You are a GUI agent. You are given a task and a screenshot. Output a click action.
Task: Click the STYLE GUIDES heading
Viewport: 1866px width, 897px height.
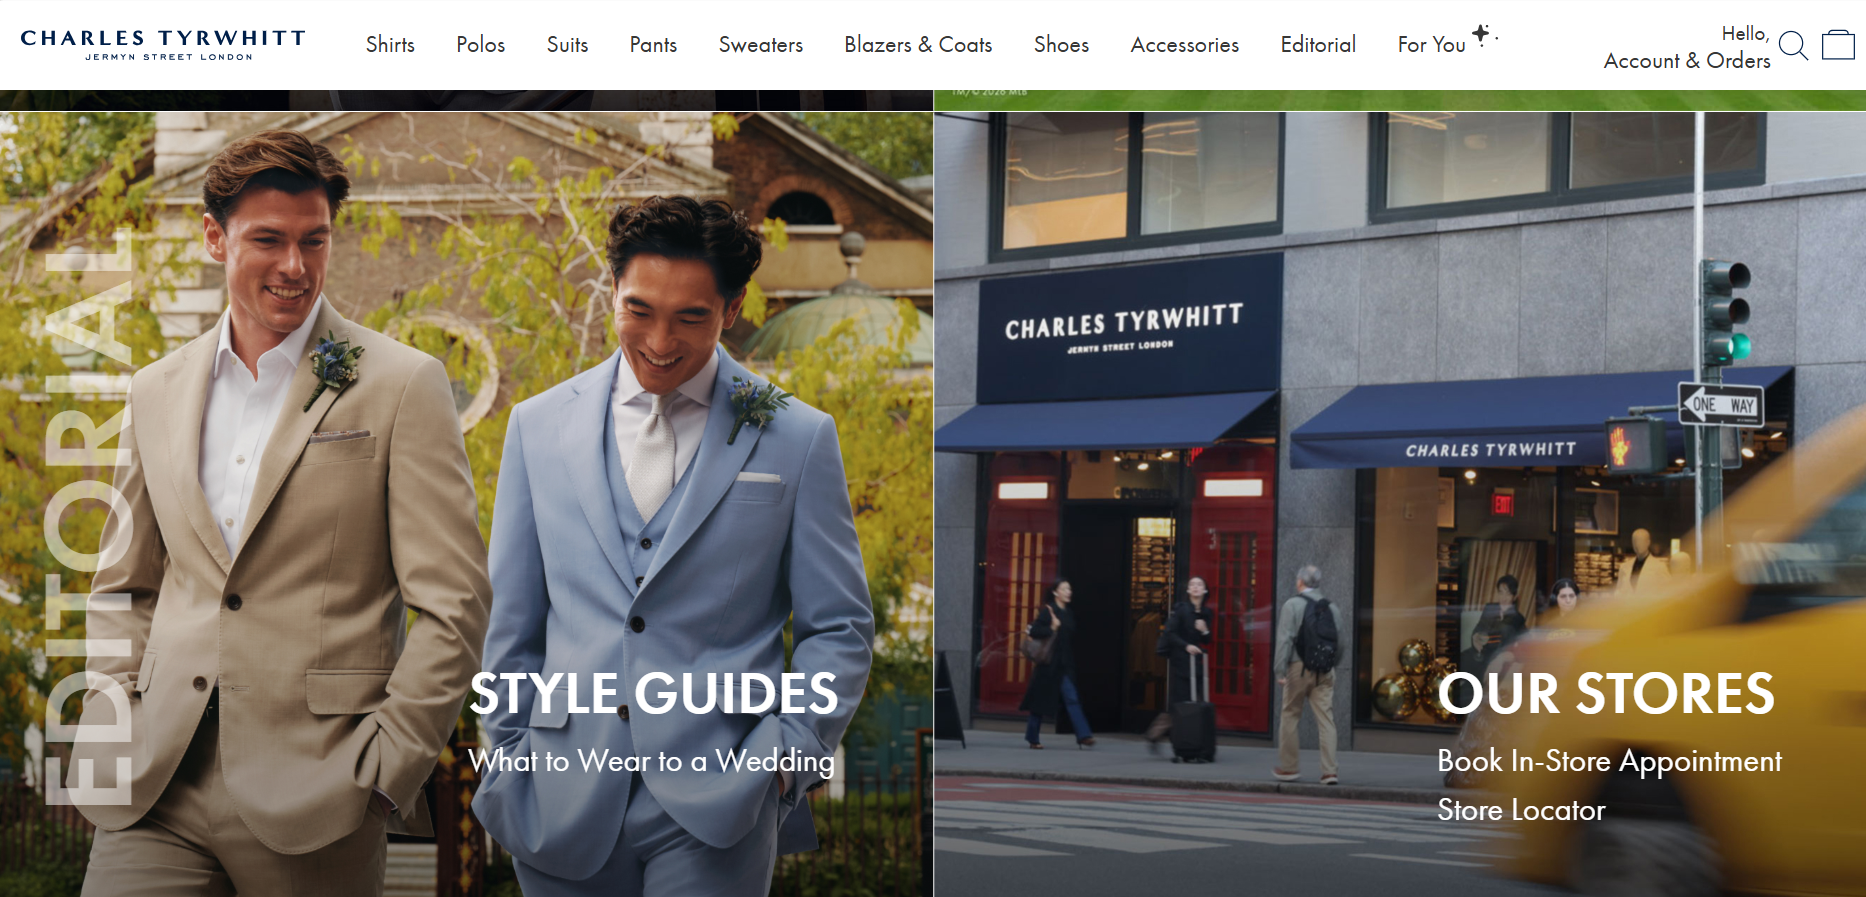tap(654, 693)
